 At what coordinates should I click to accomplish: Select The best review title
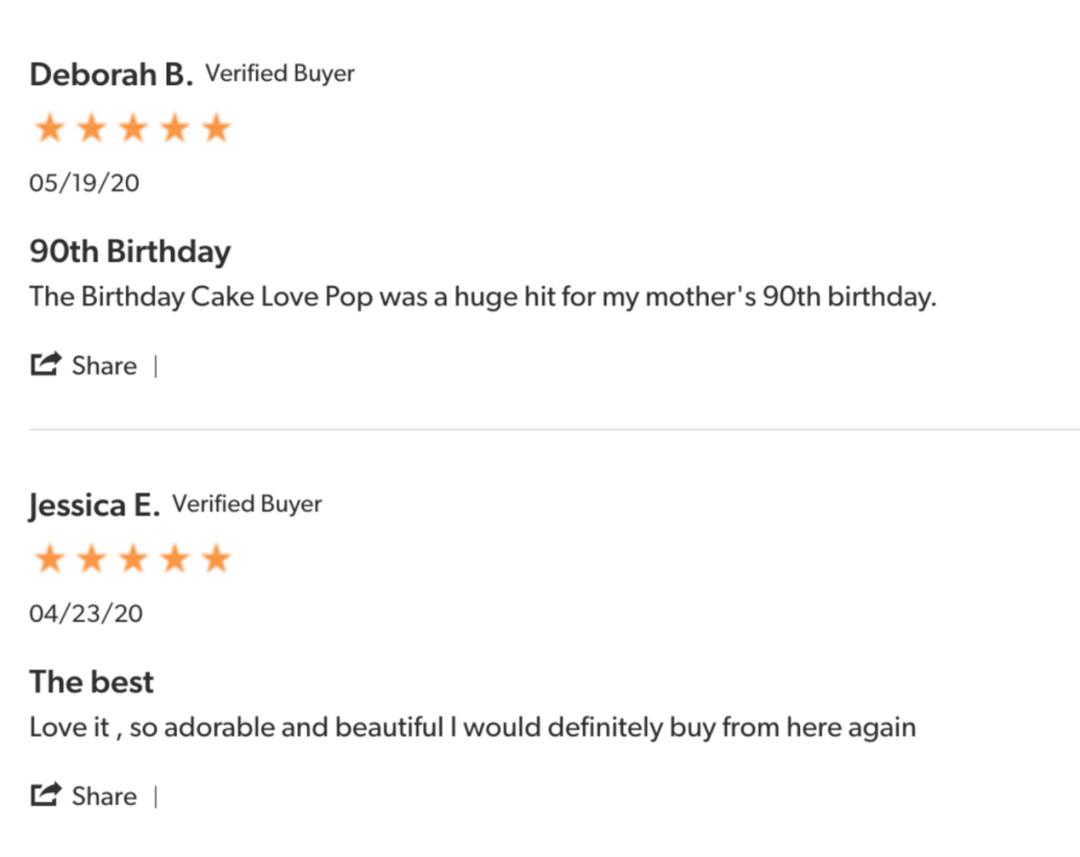[92, 682]
